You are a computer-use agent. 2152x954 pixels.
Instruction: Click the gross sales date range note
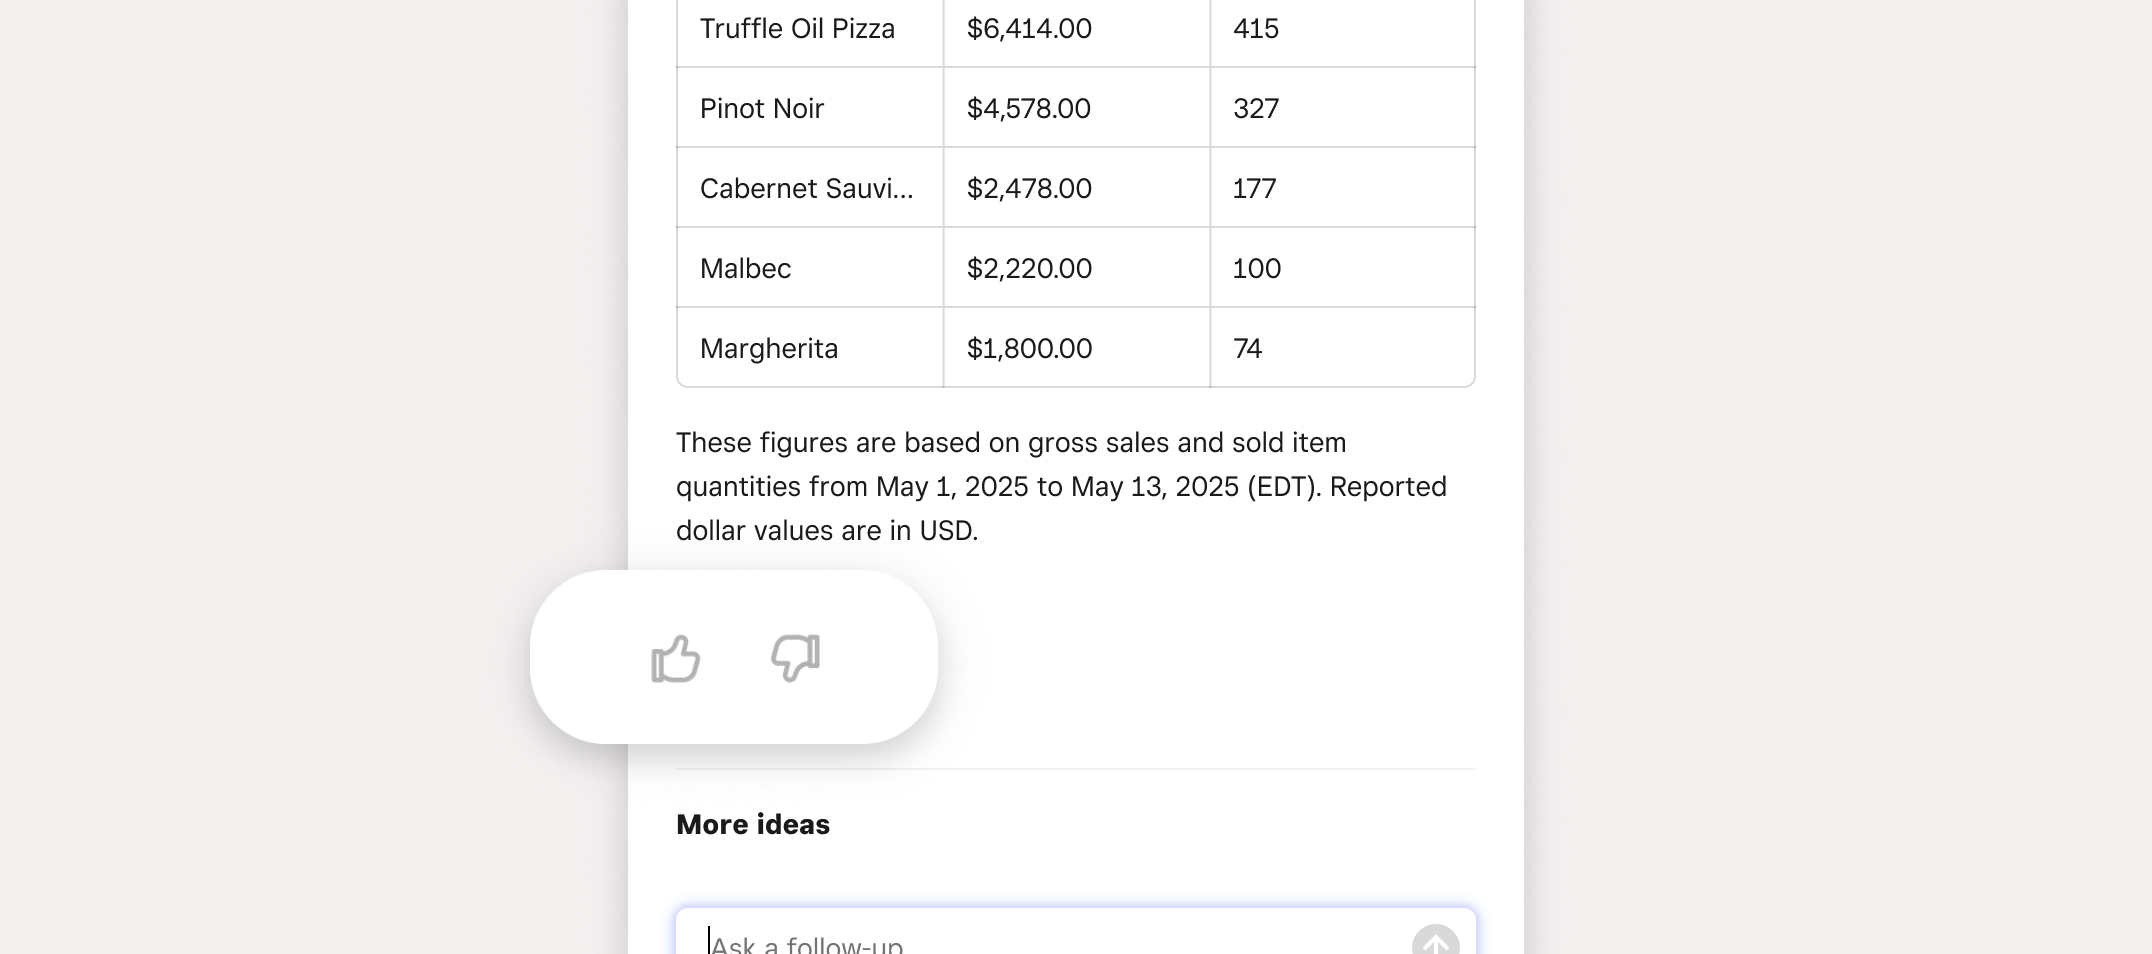pos(1062,486)
